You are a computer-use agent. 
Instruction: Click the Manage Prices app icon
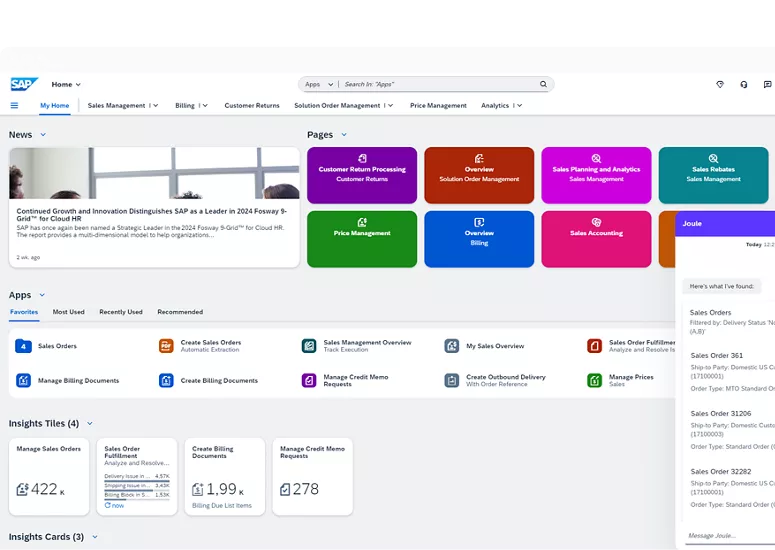594,381
